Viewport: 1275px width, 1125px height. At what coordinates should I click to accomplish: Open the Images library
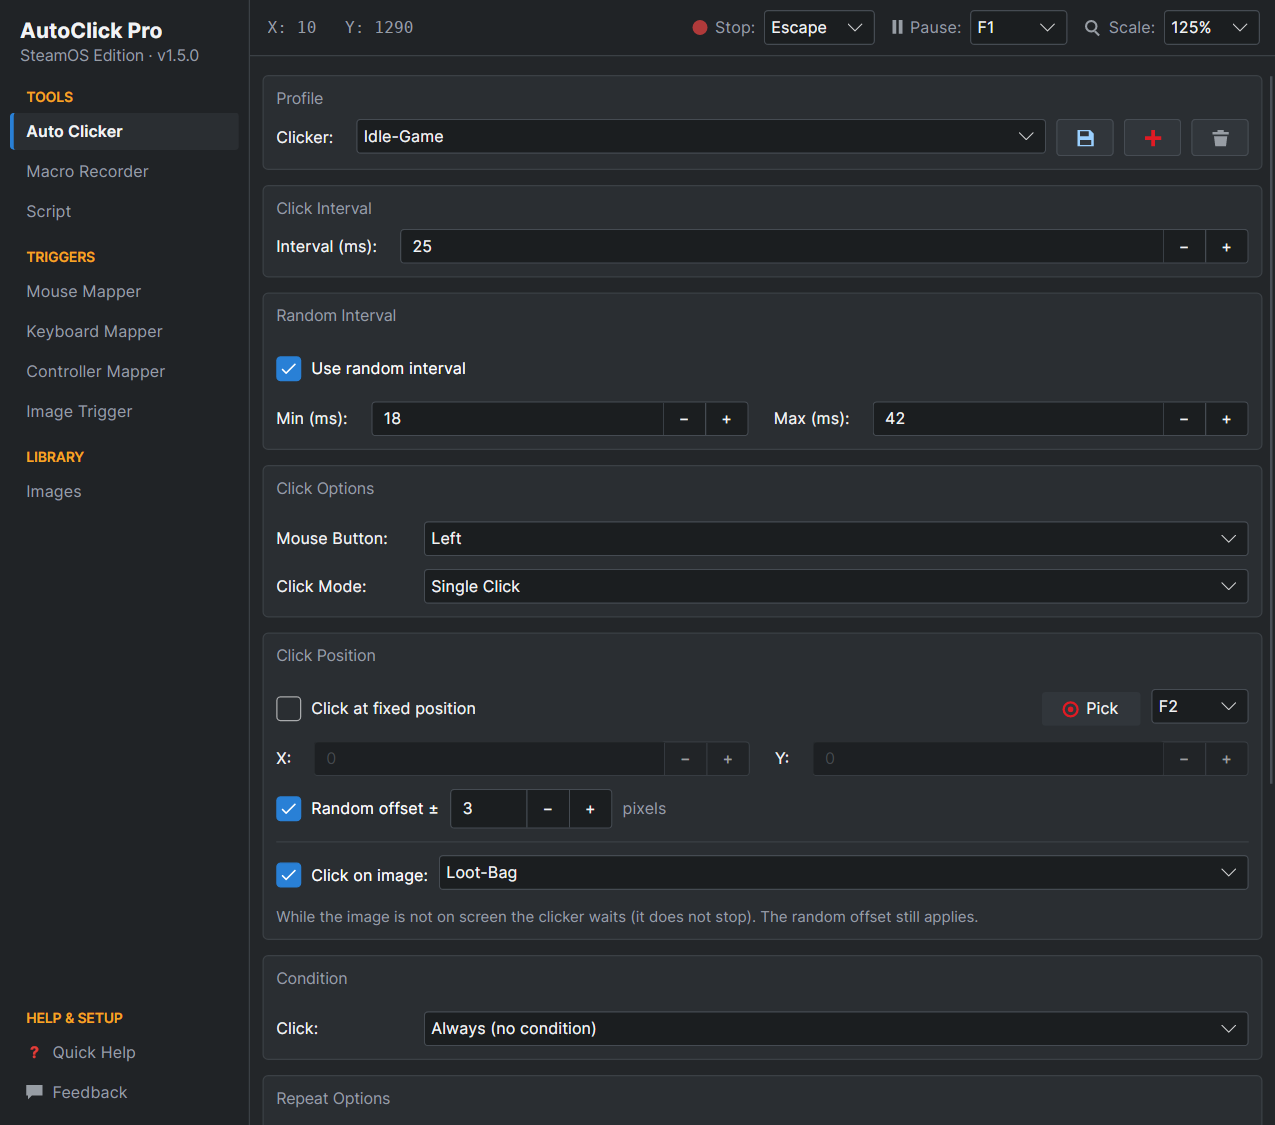pos(124,492)
